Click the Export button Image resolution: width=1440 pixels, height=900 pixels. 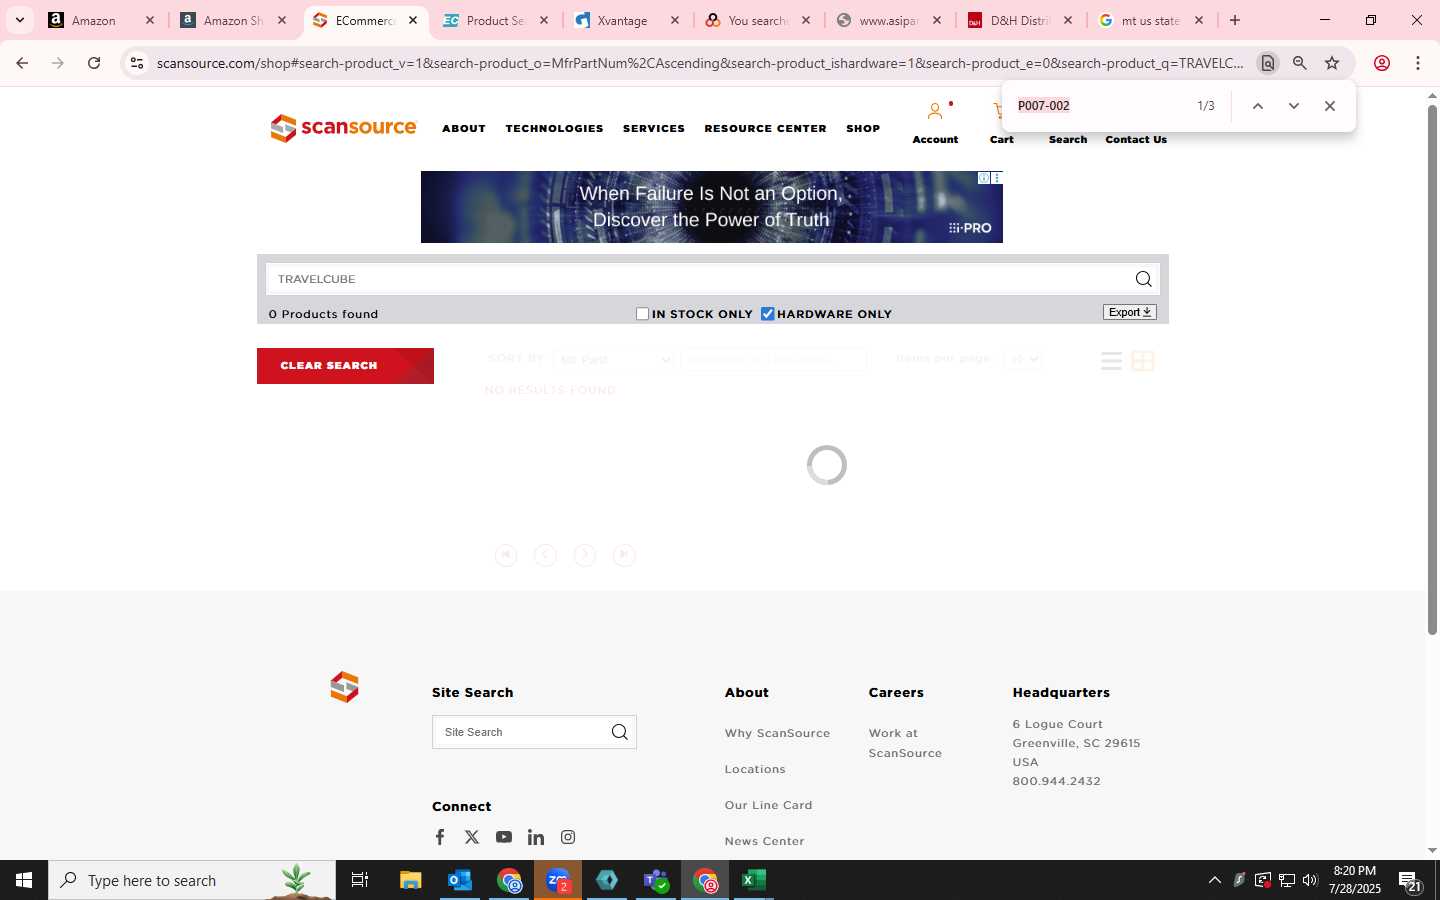[1130, 312]
